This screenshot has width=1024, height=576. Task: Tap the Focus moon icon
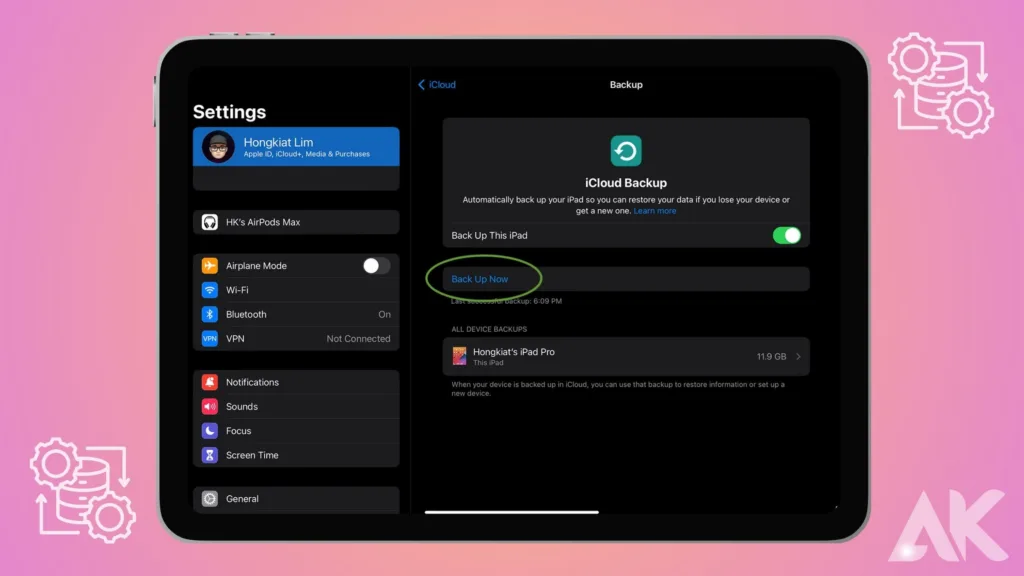pos(210,431)
